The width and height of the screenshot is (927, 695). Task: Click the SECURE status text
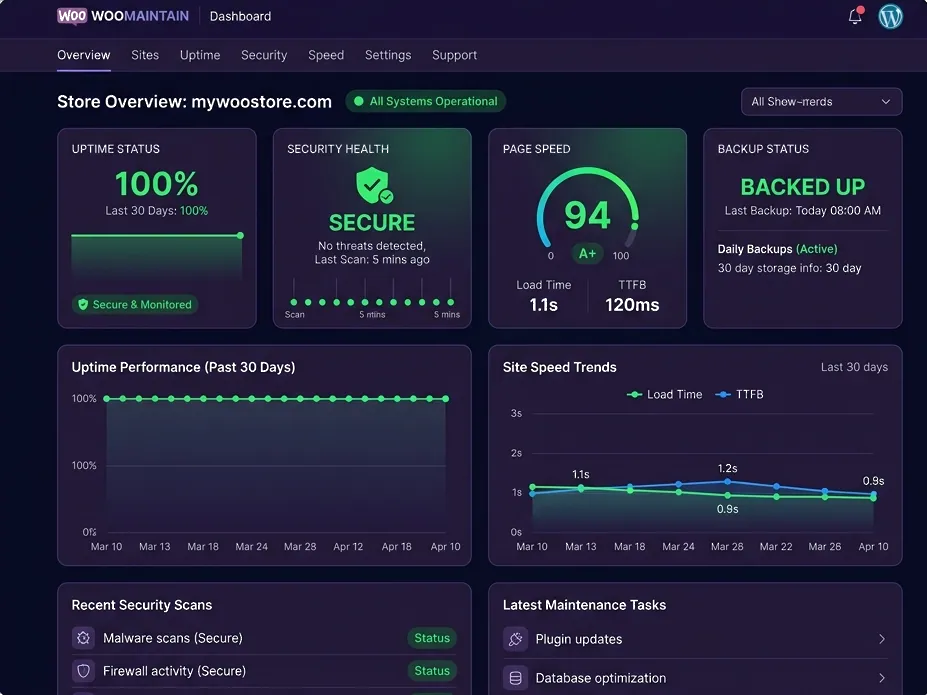coord(372,222)
